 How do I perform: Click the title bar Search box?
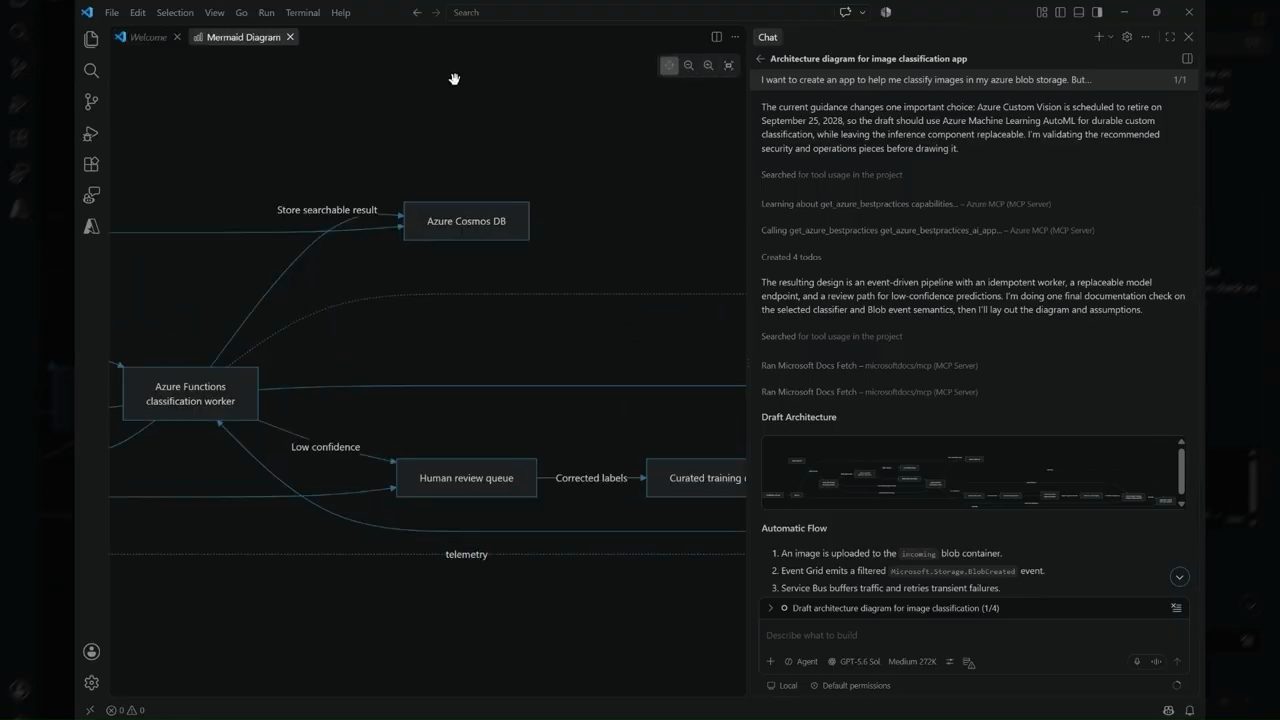coord(640,12)
